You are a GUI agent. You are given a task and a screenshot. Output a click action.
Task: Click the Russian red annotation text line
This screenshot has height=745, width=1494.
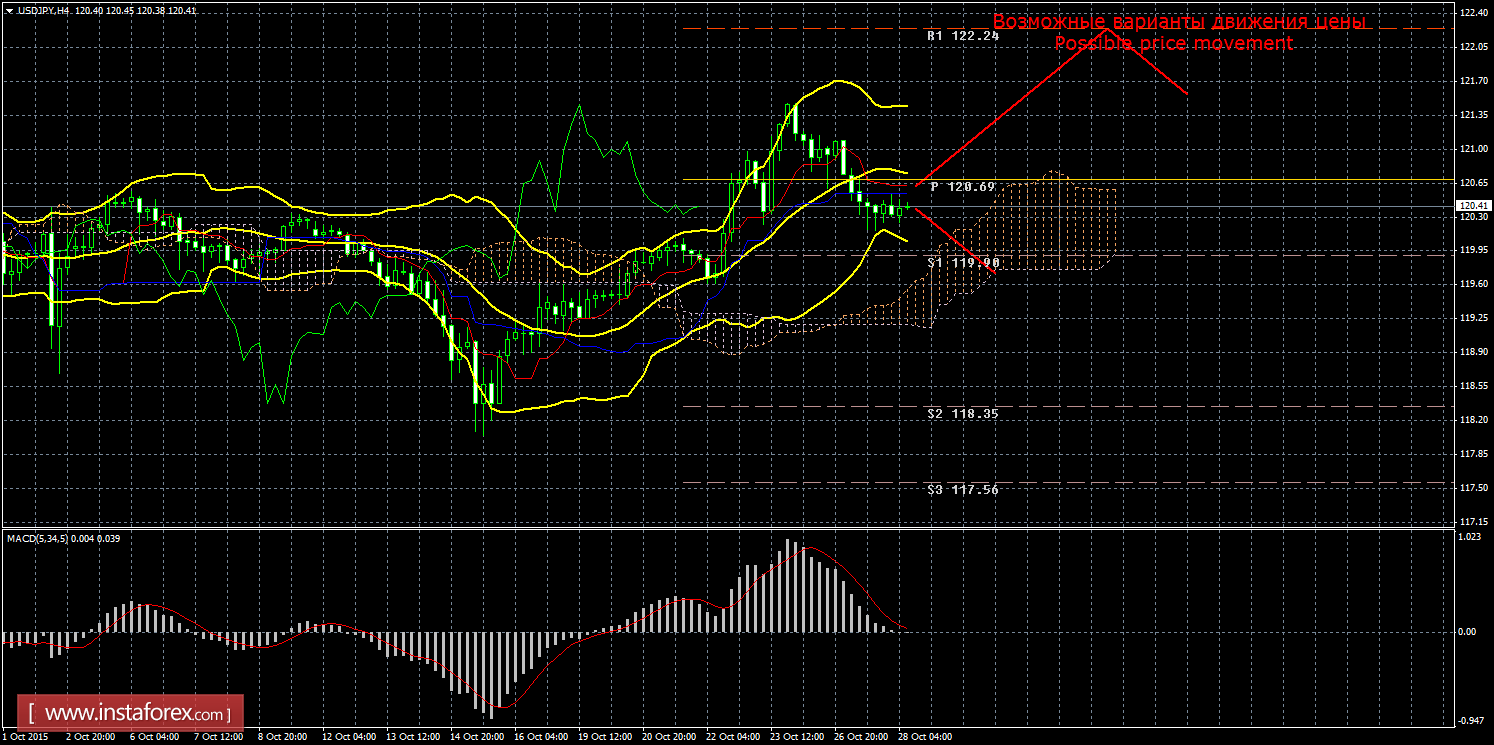tap(1179, 22)
